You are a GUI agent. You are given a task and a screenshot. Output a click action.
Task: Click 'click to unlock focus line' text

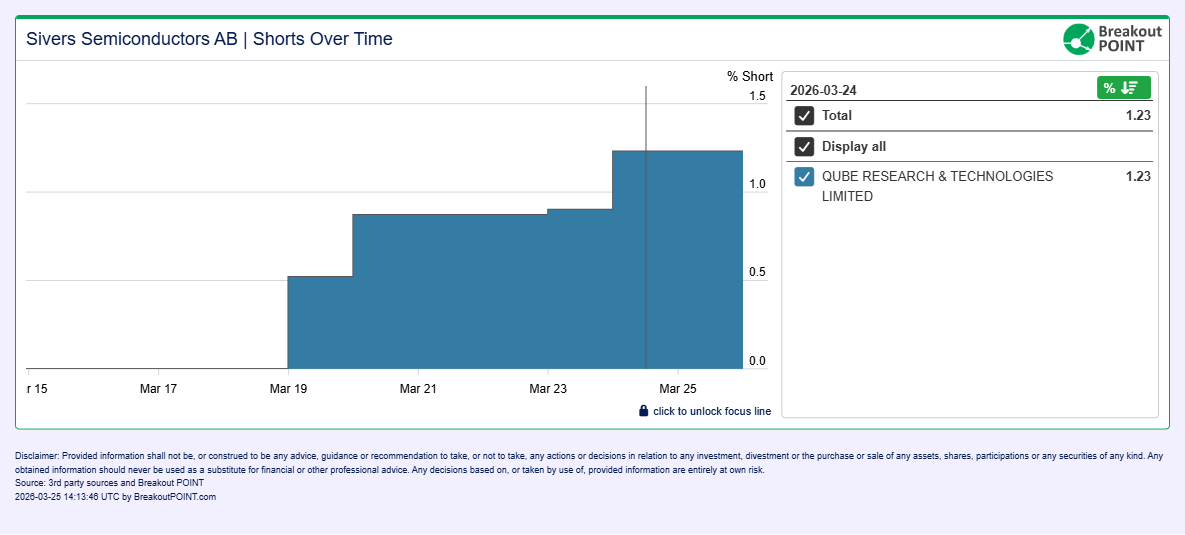tap(712, 411)
